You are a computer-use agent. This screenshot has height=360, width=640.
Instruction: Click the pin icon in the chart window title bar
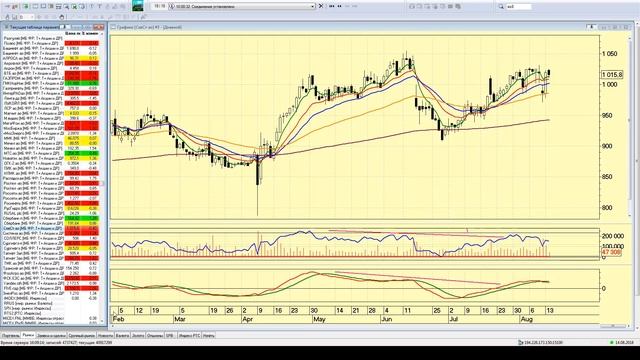591,27
